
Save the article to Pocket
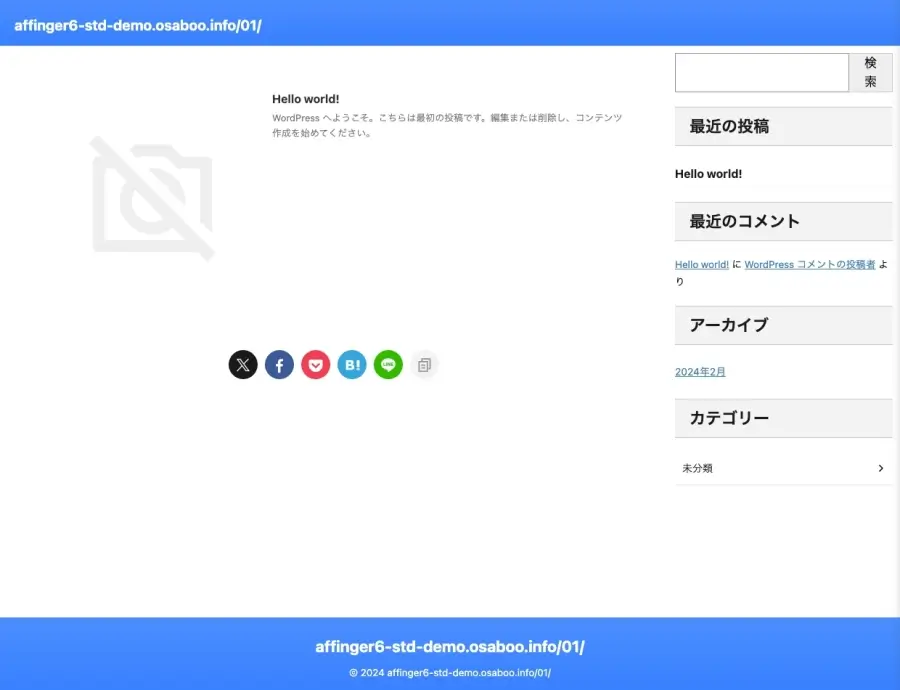click(x=315, y=364)
